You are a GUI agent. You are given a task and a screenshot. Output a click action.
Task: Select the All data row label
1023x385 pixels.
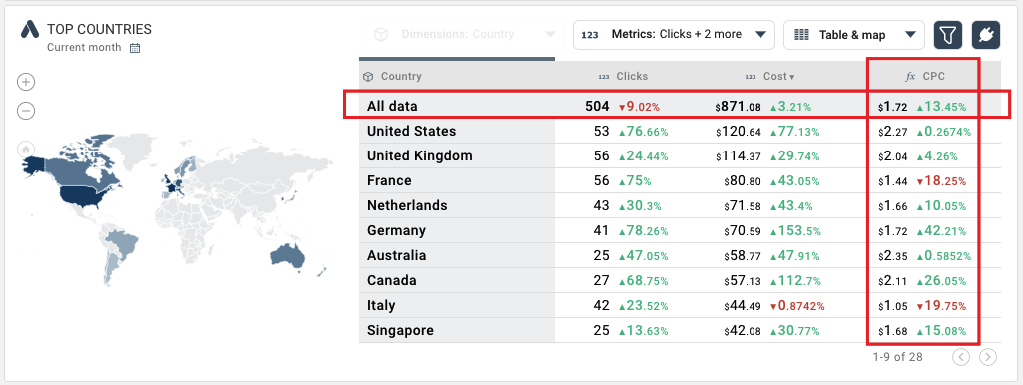pyautogui.click(x=392, y=106)
